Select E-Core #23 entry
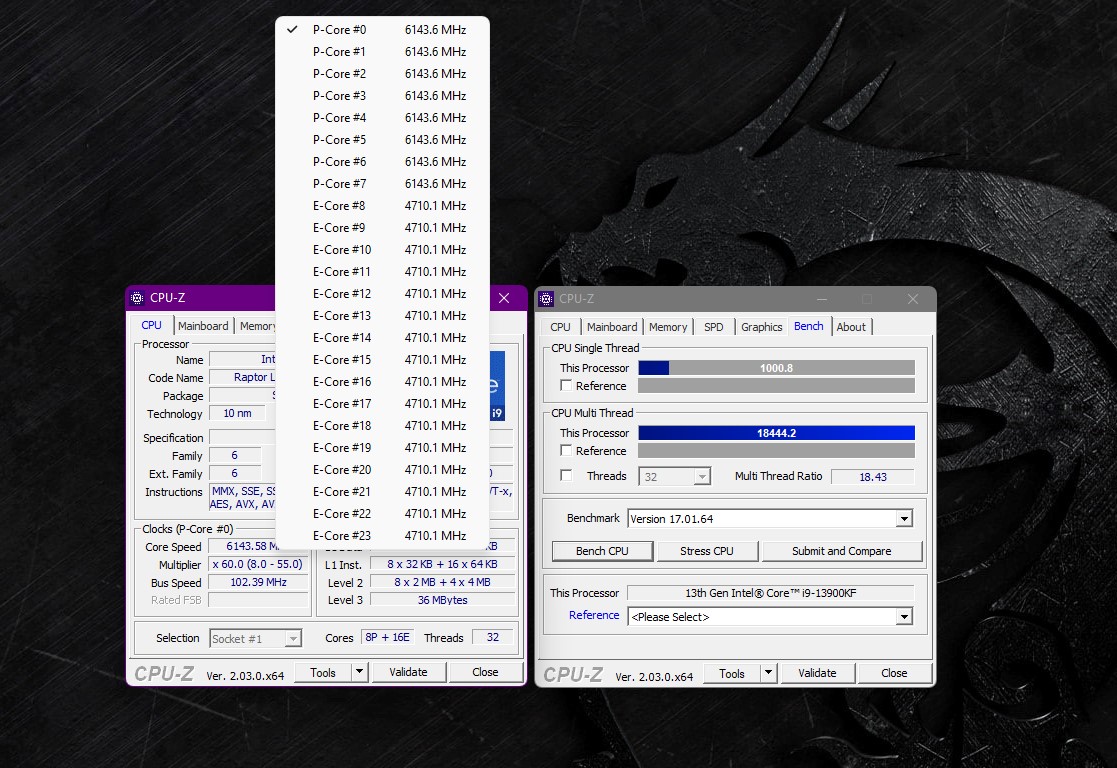This screenshot has height=768, width=1117. [x=383, y=536]
